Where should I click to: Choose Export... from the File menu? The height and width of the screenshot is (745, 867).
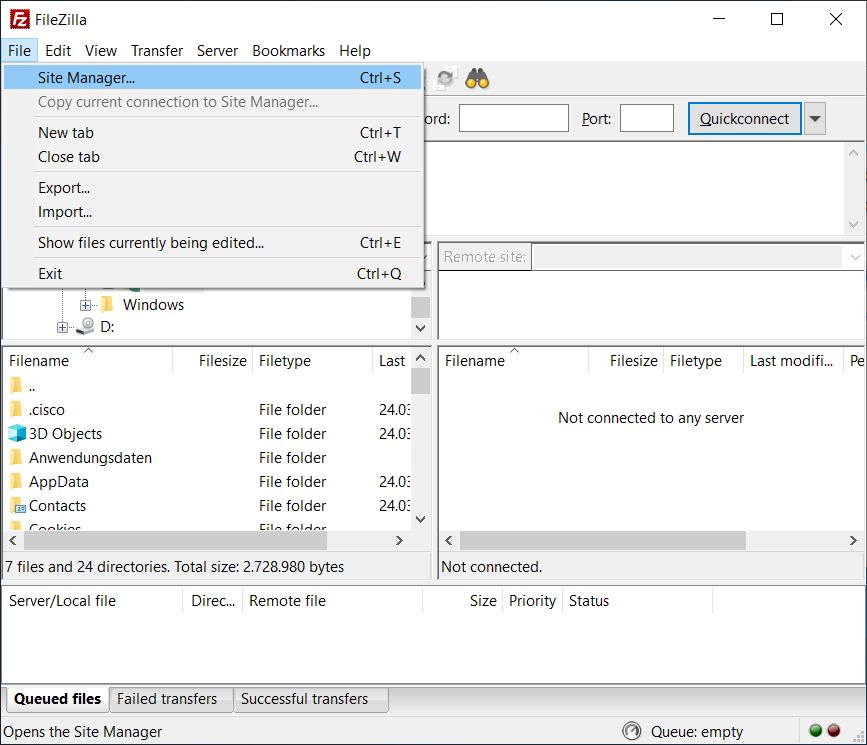click(213, 188)
